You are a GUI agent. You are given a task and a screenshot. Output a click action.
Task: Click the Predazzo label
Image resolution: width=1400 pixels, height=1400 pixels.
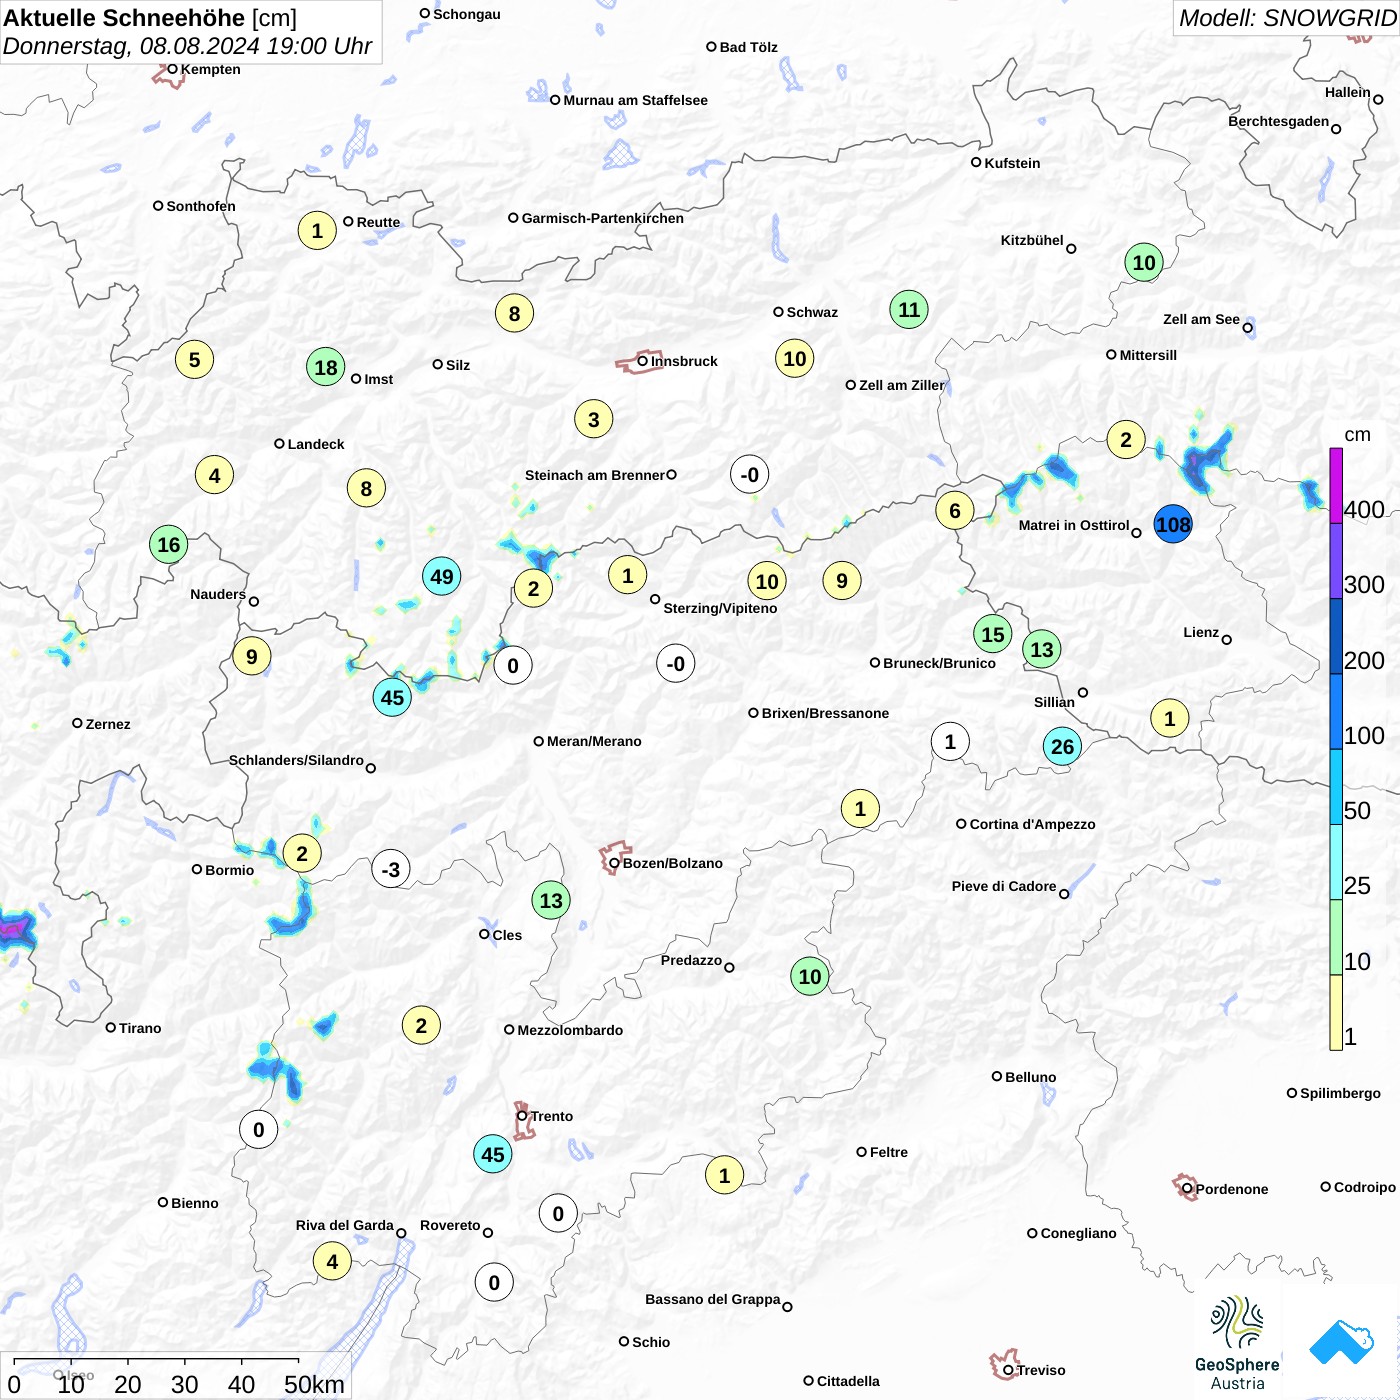pos(691,960)
